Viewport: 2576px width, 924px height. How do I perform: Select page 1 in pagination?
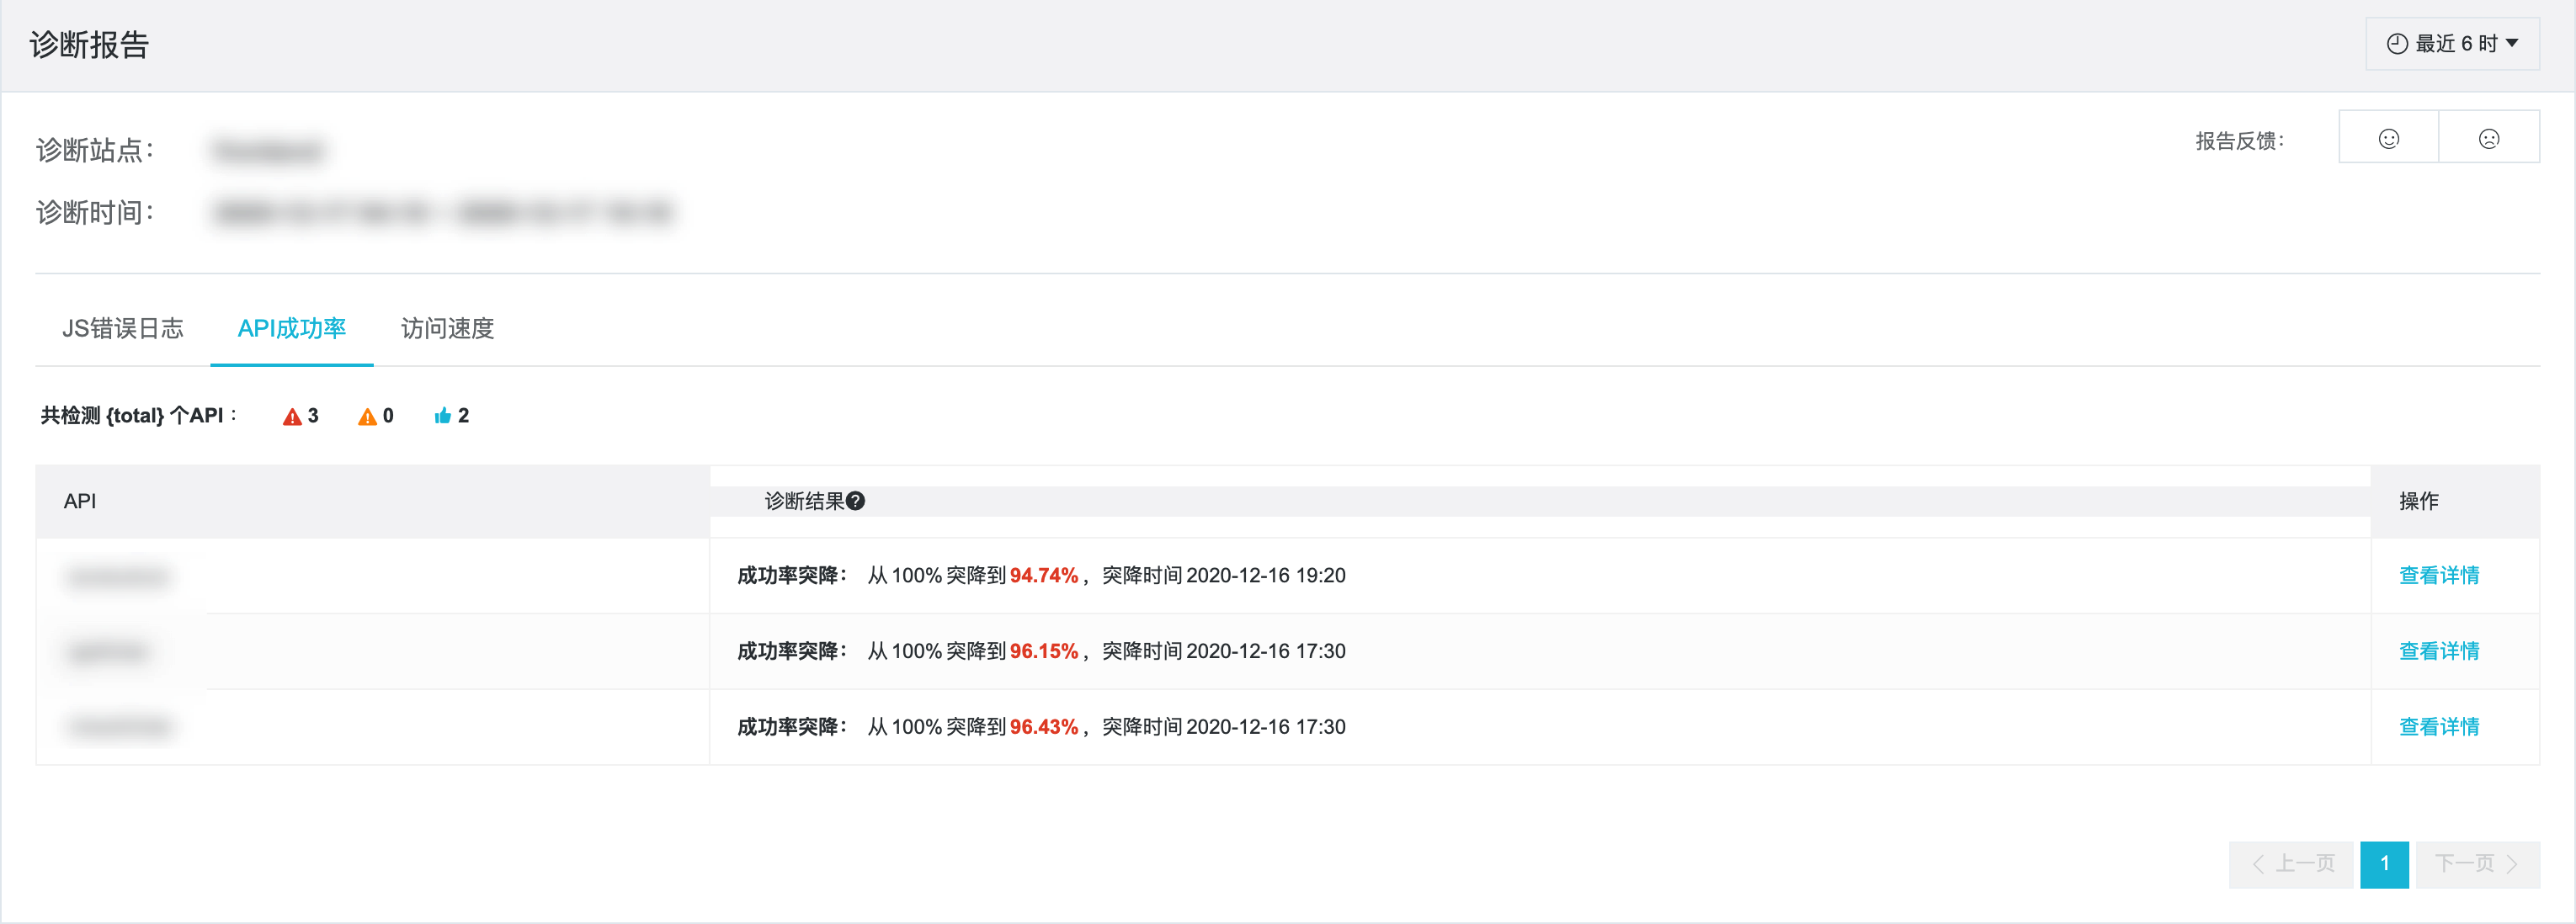[x=2384, y=864]
